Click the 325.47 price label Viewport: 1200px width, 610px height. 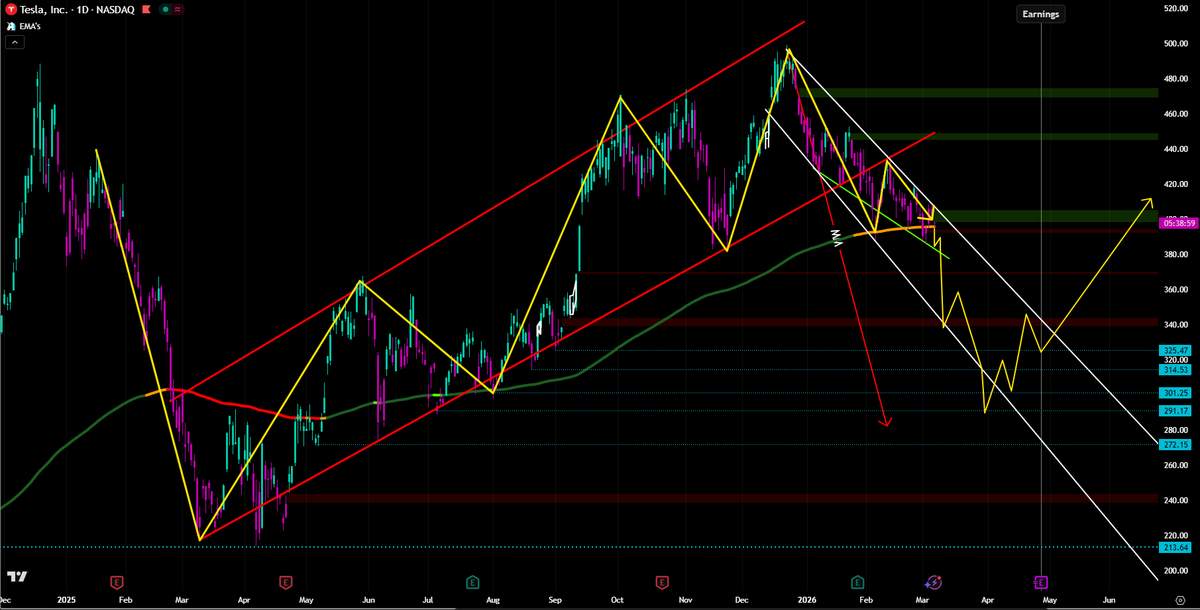click(1174, 350)
